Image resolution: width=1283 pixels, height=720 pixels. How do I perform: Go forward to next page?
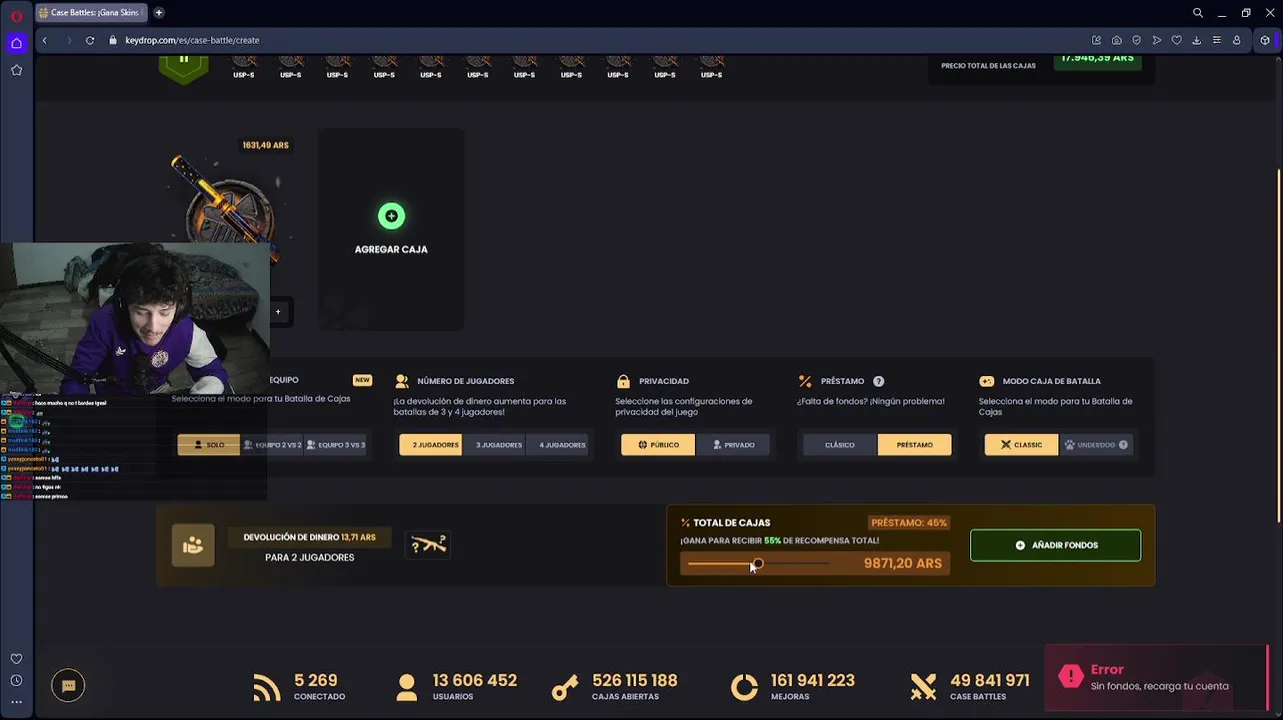[68, 40]
